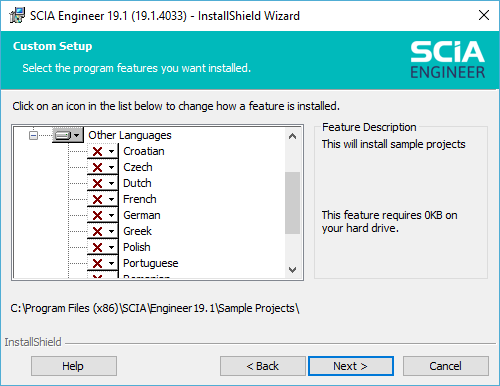This screenshot has width=500, height=386.
Task: Go back with the Back button
Action: coord(263,366)
